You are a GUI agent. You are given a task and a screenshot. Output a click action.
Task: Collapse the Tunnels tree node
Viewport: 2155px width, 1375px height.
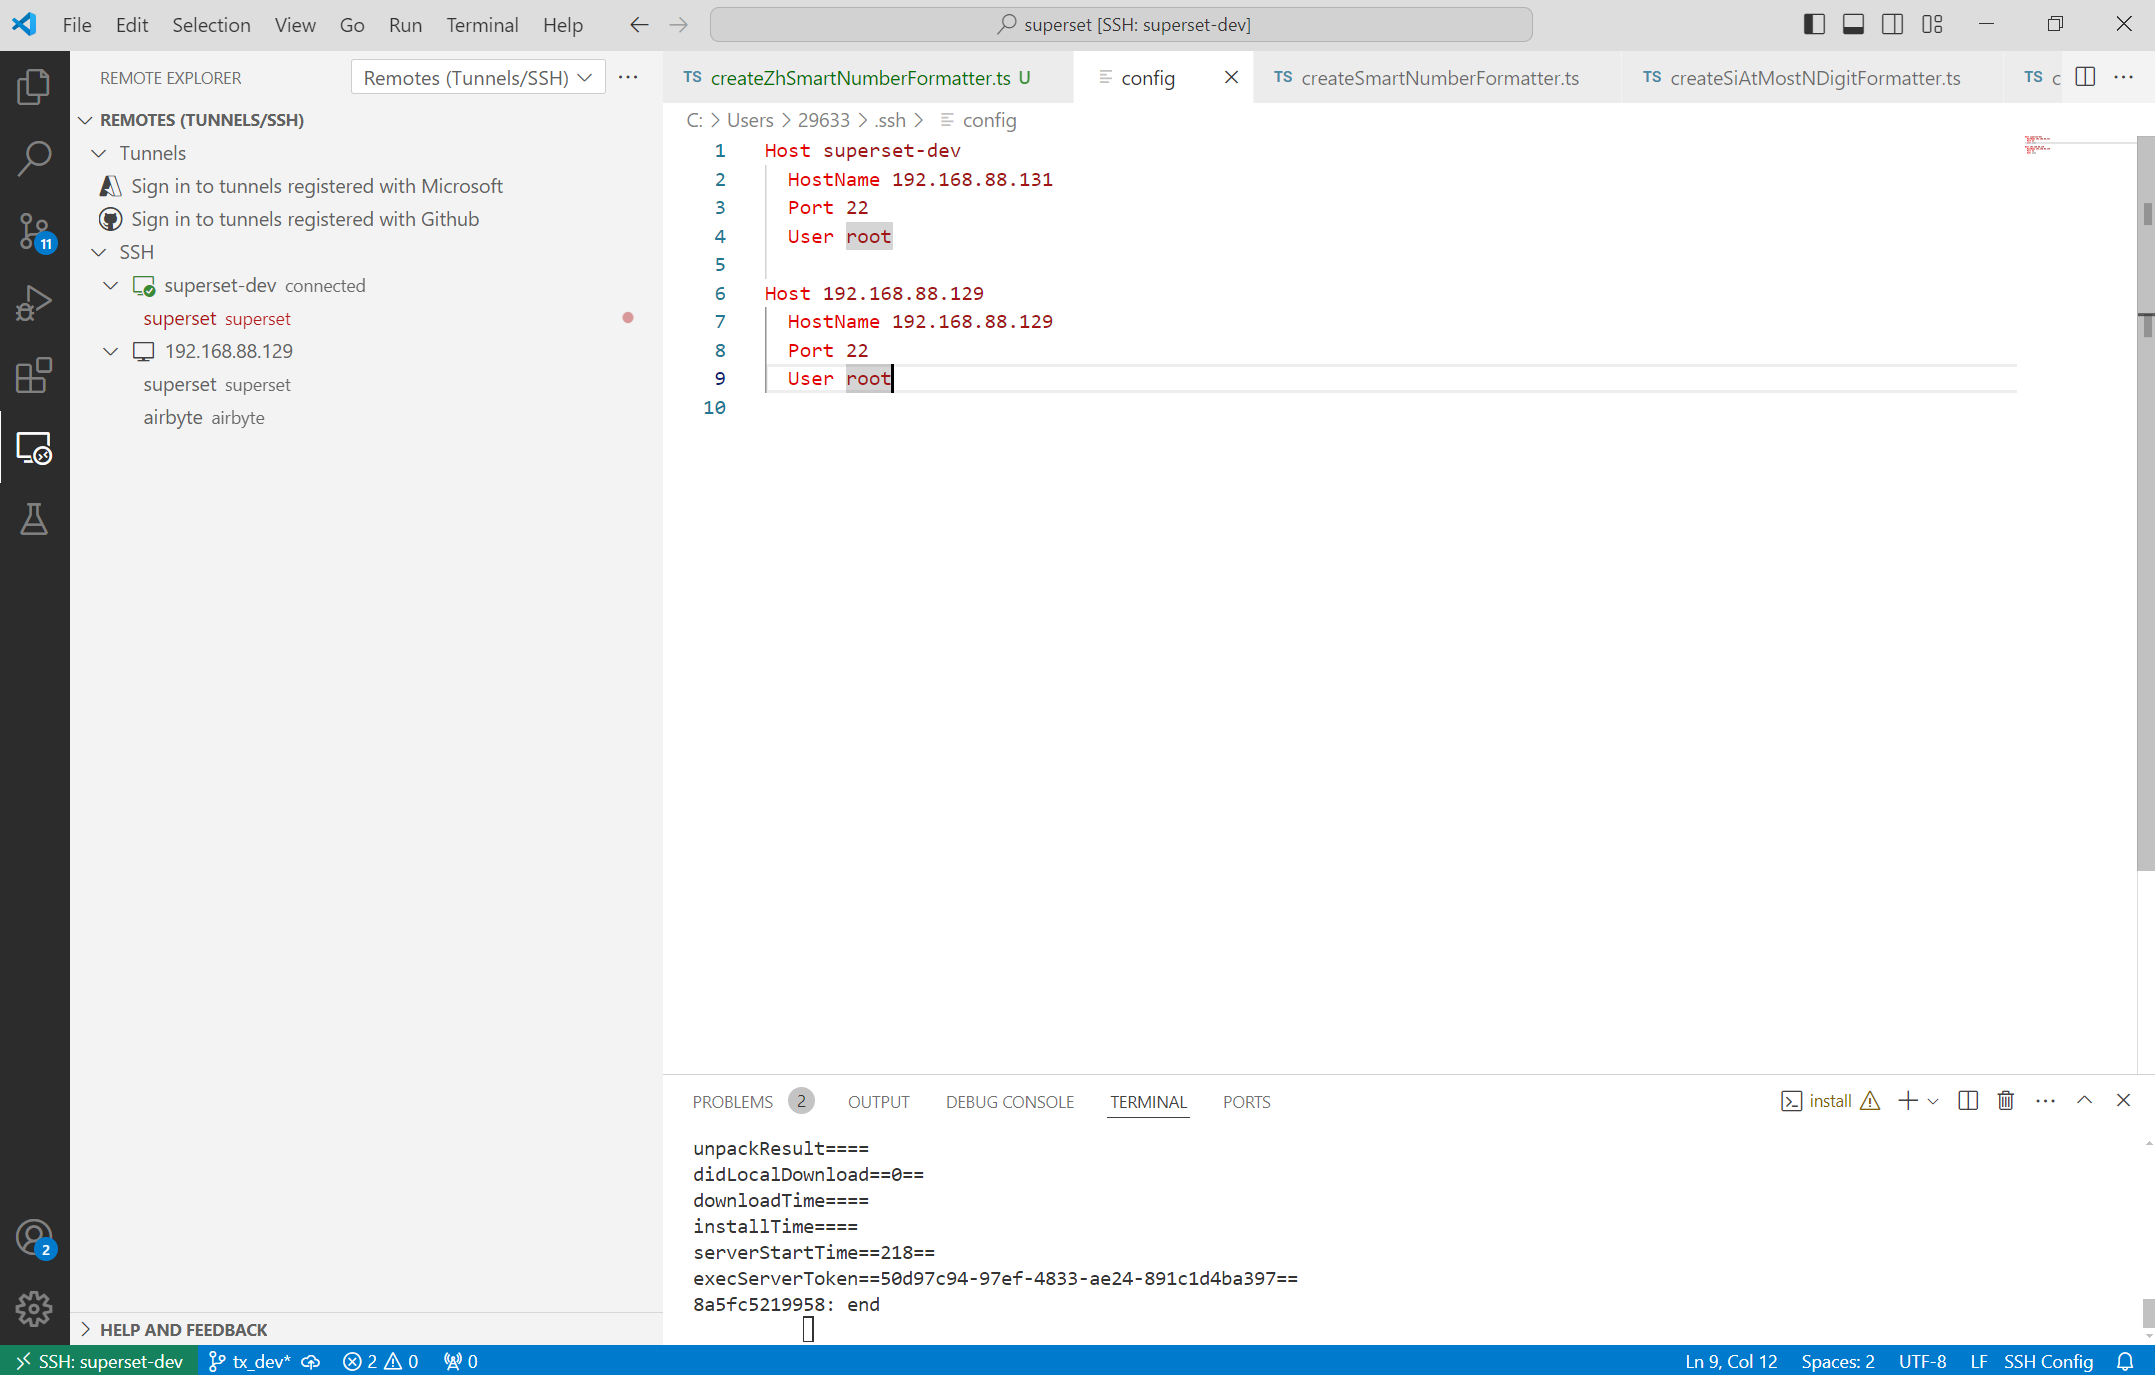click(x=99, y=153)
